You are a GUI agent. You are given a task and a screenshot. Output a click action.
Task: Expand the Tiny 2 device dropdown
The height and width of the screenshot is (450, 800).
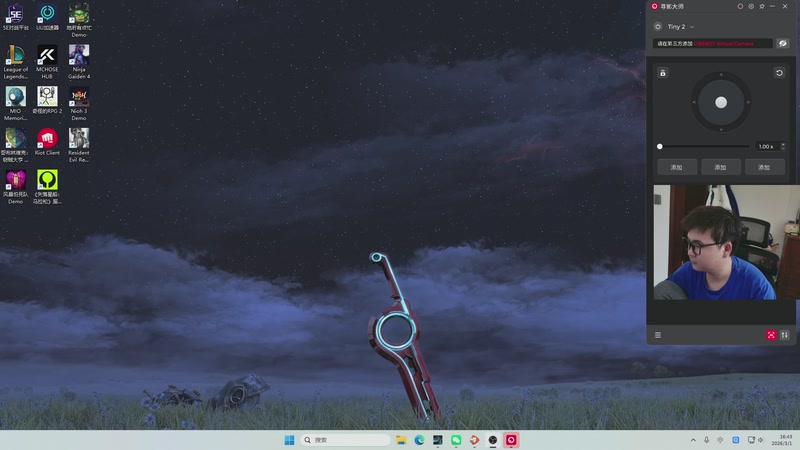point(692,27)
